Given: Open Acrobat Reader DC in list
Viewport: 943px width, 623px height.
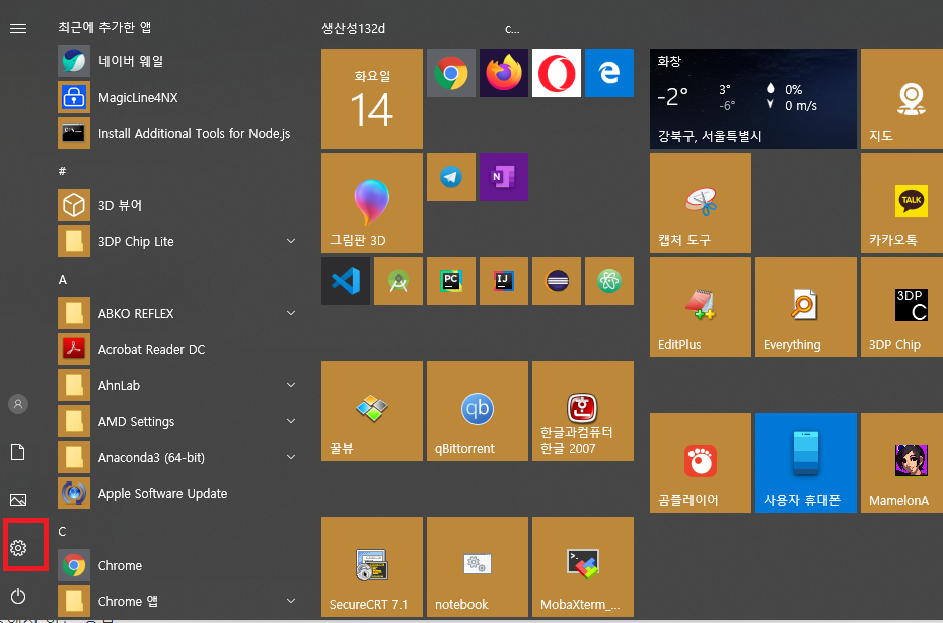Looking at the screenshot, I should (x=178, y=349).
